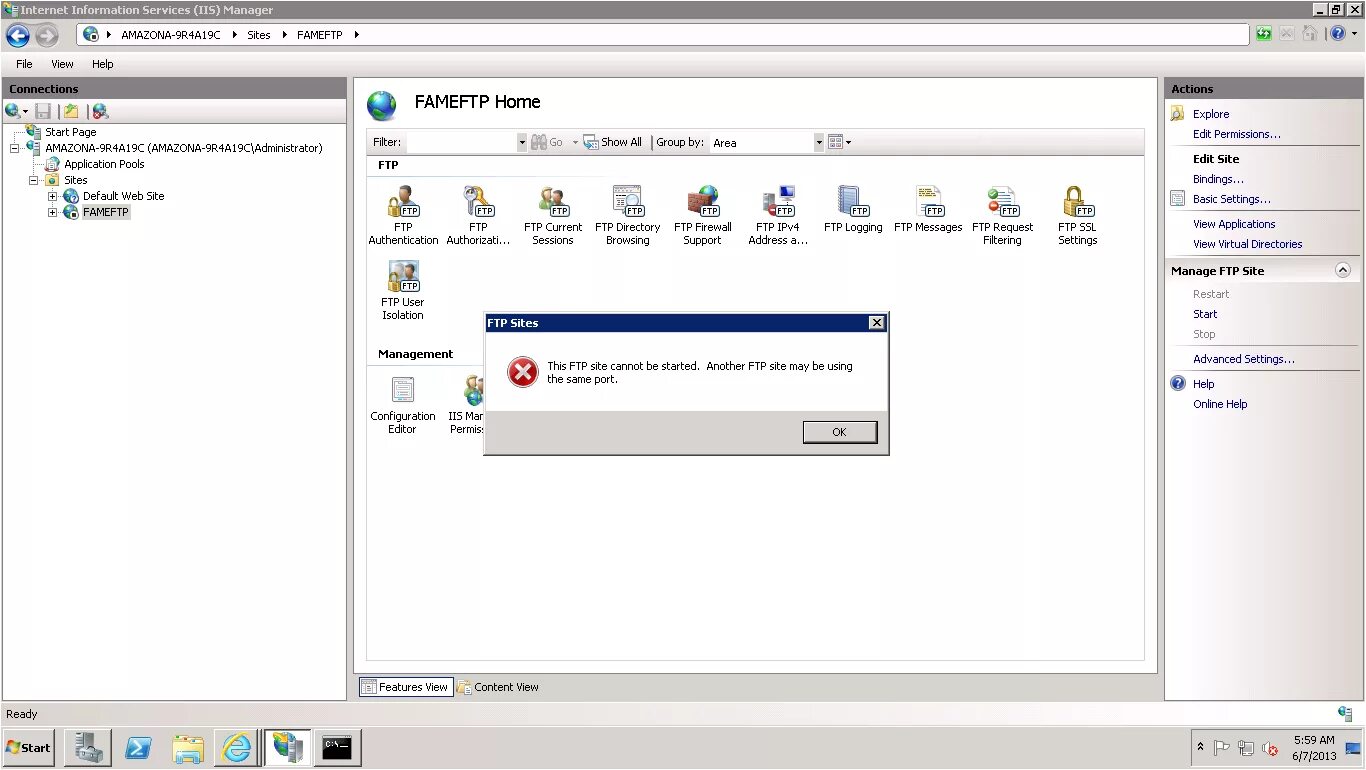Switch to Command Prompt in taskbar
Image resolution: width=1366 pixels, height=770 pixels.
click(x=337, y=747)
